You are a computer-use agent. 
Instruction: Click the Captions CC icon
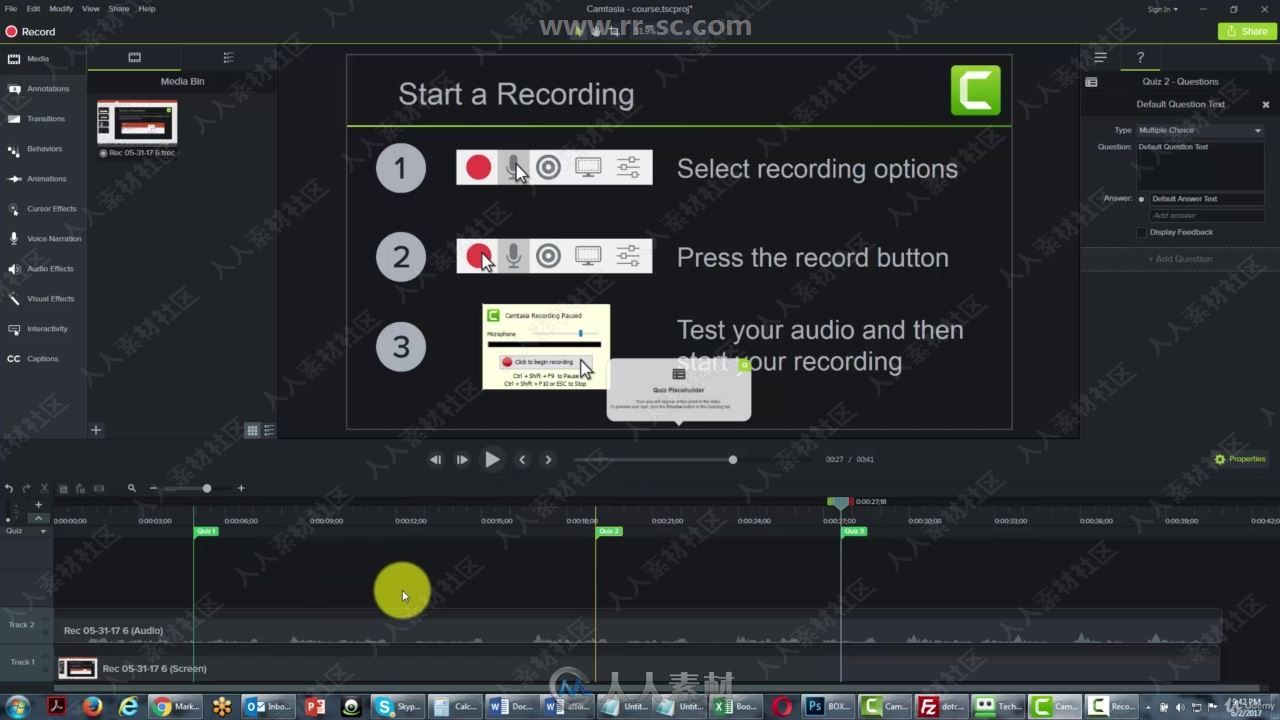click(x=14, y=359)
